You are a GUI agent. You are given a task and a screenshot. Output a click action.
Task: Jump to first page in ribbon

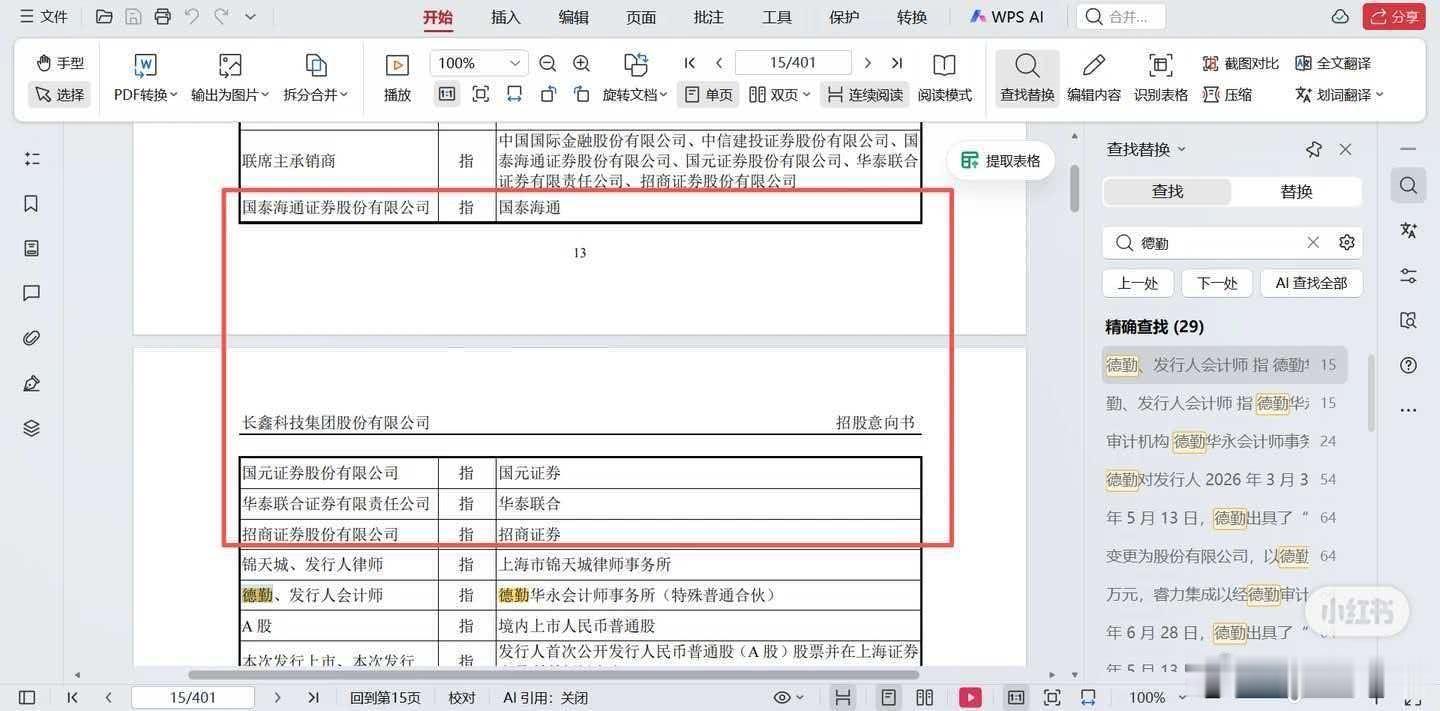tap(690, 63)
